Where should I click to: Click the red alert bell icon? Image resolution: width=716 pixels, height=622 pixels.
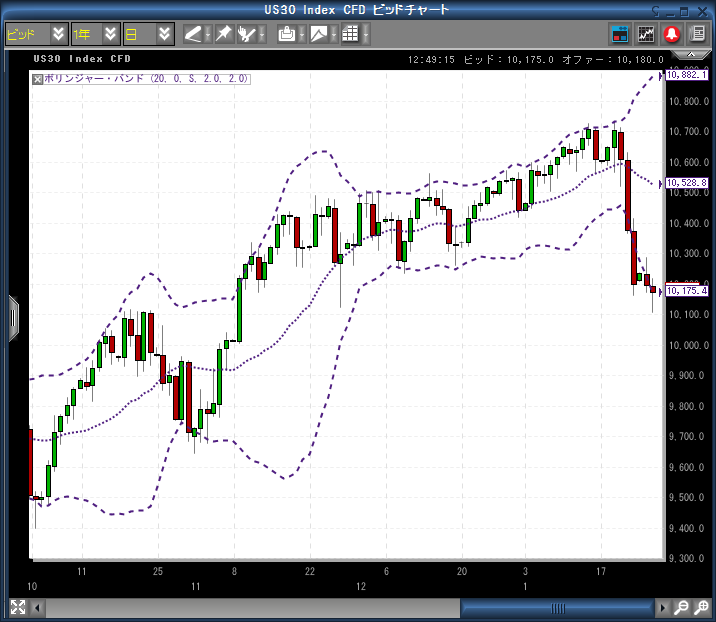click(671, 34)
